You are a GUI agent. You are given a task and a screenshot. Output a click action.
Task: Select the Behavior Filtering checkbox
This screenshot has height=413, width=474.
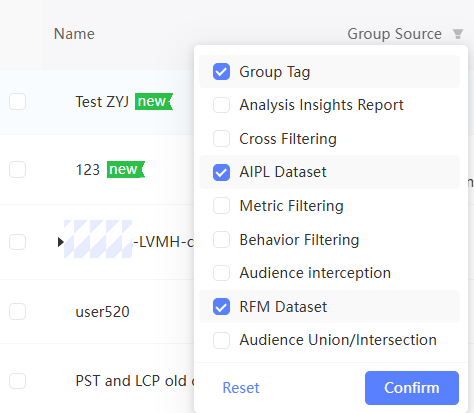coord(221,240)
